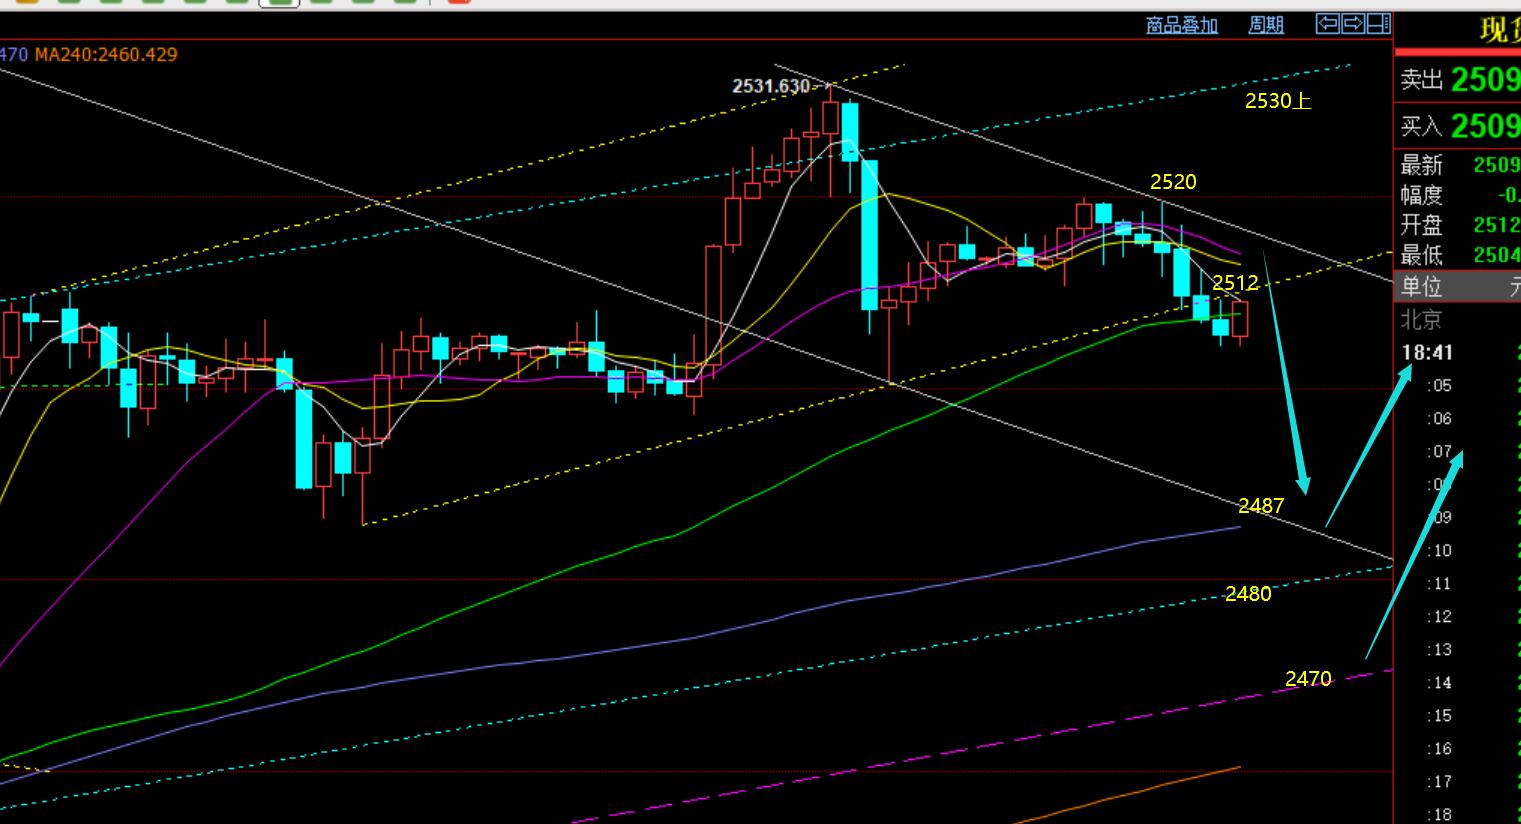Viewport: 1521px width, 824px height.
Task: Select the :16 tick row
Action: [1458, 748]
